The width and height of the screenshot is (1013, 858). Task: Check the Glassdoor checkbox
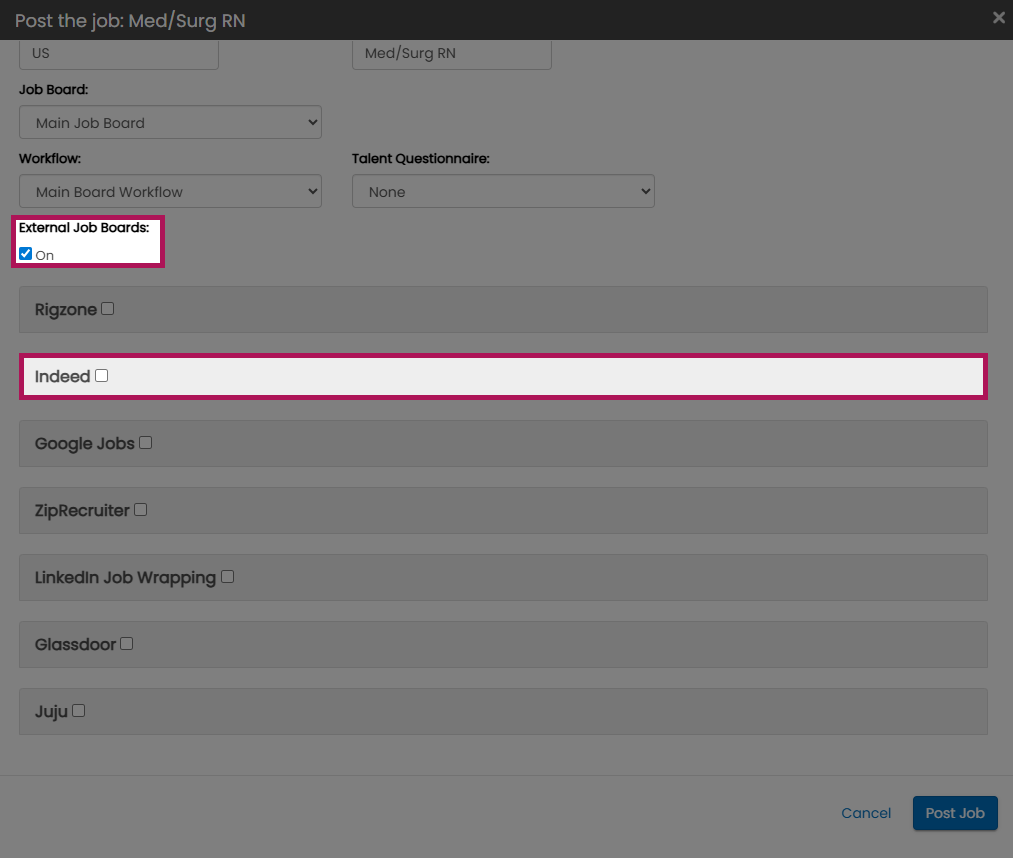127,644
